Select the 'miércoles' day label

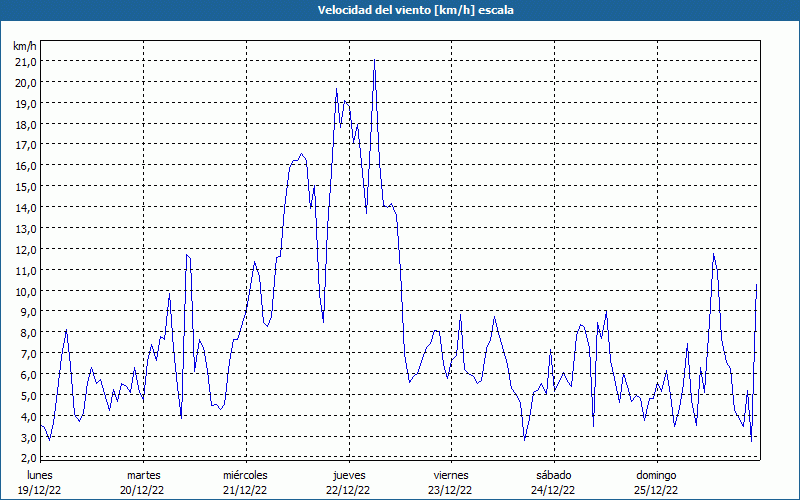point(245,475)
